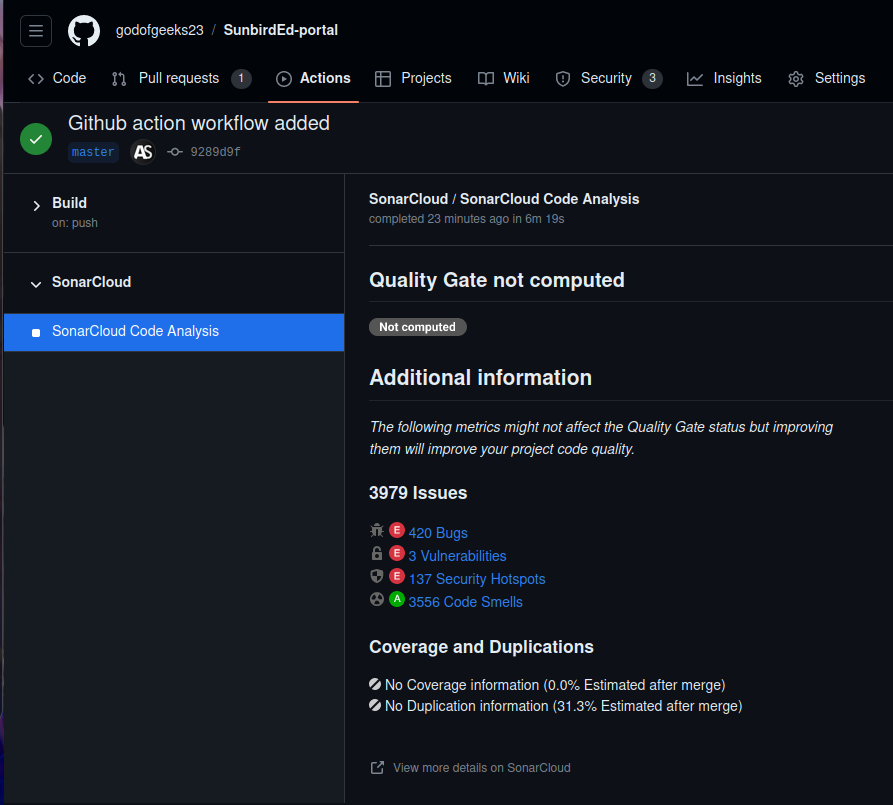Screen dimensions: 893x805
Task: Click the face icon next to Code Smells
Action: (x=376, y=599)
